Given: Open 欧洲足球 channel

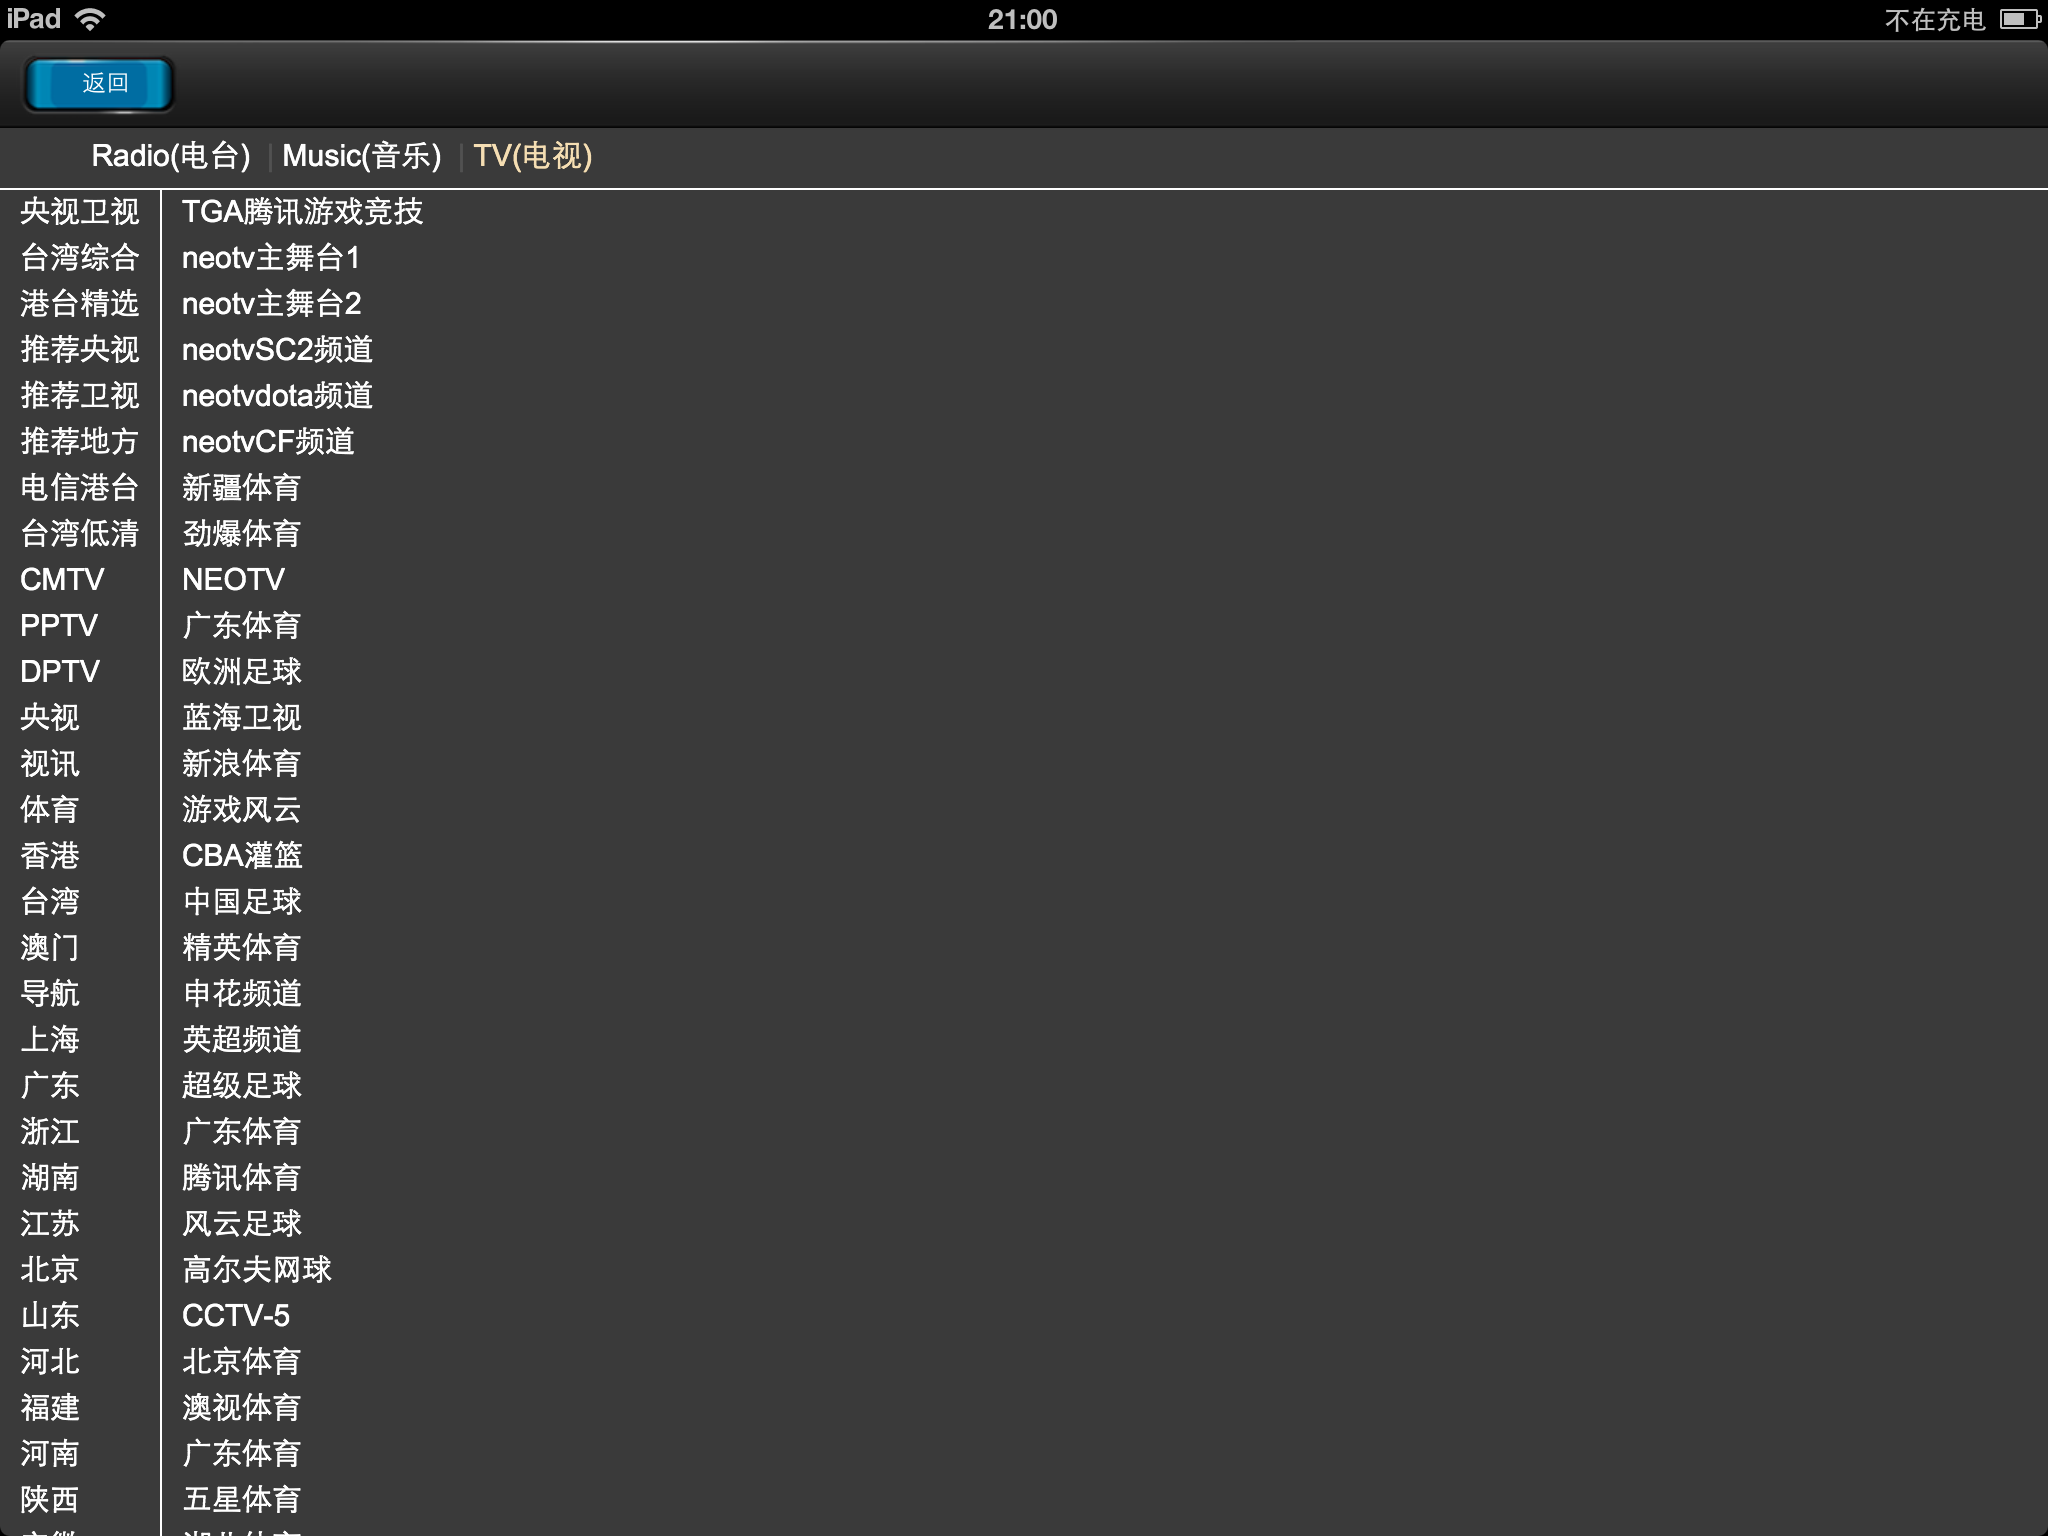Looking at the screenshot, I should pos(242,672).
